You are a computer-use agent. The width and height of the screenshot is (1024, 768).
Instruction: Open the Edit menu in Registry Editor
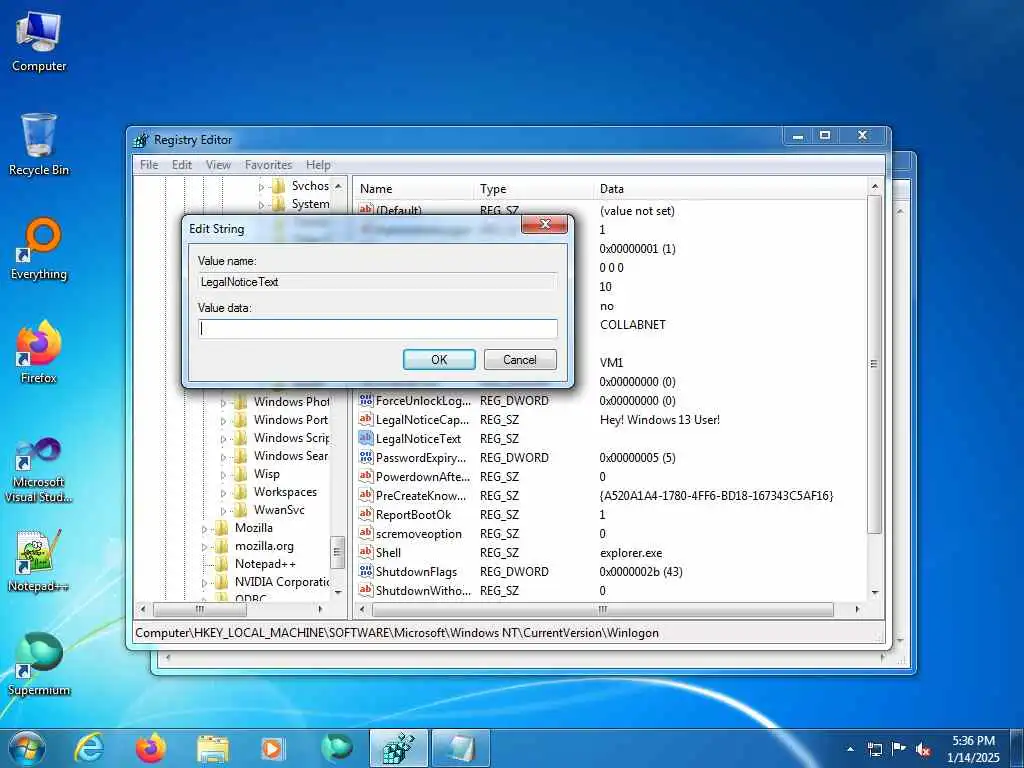pos(182,165)
